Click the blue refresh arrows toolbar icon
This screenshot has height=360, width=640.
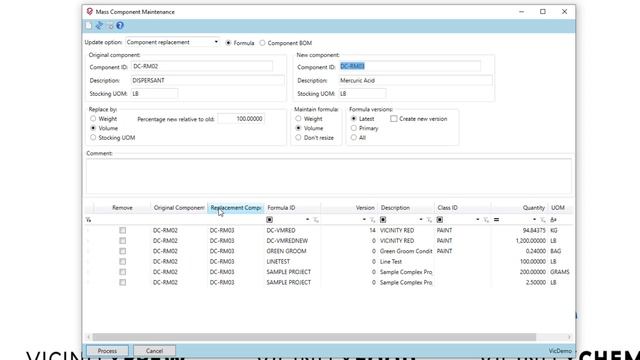point(99,26)
